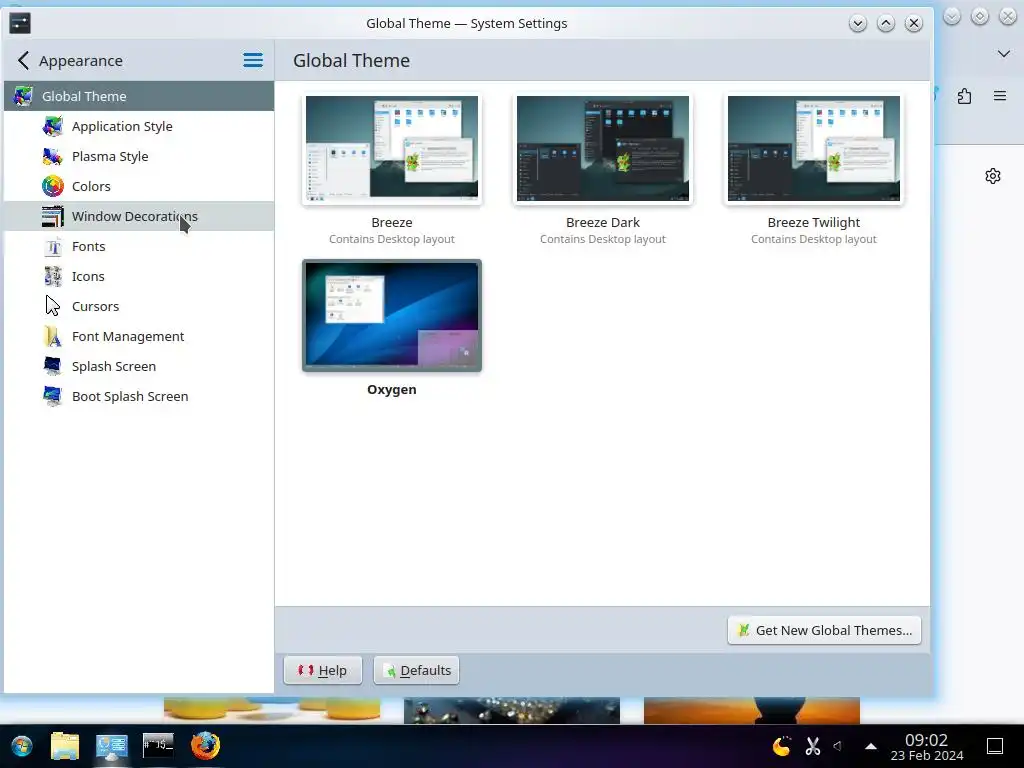Click the Defaults button

point(416,670)
